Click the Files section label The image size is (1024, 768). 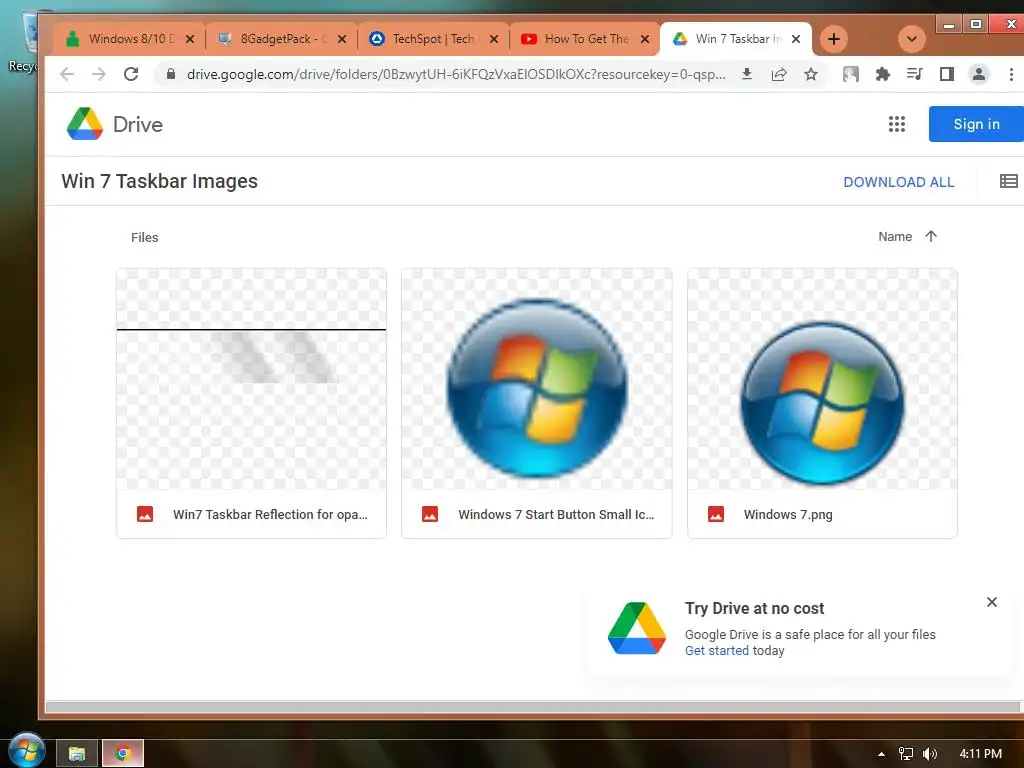click(144, 237)
